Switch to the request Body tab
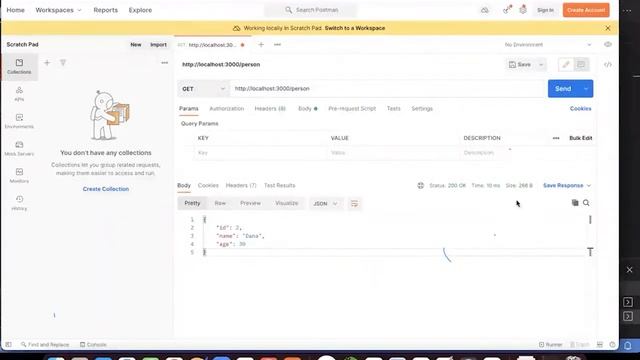Screen dimensions: 640x360 coord(307,109)
